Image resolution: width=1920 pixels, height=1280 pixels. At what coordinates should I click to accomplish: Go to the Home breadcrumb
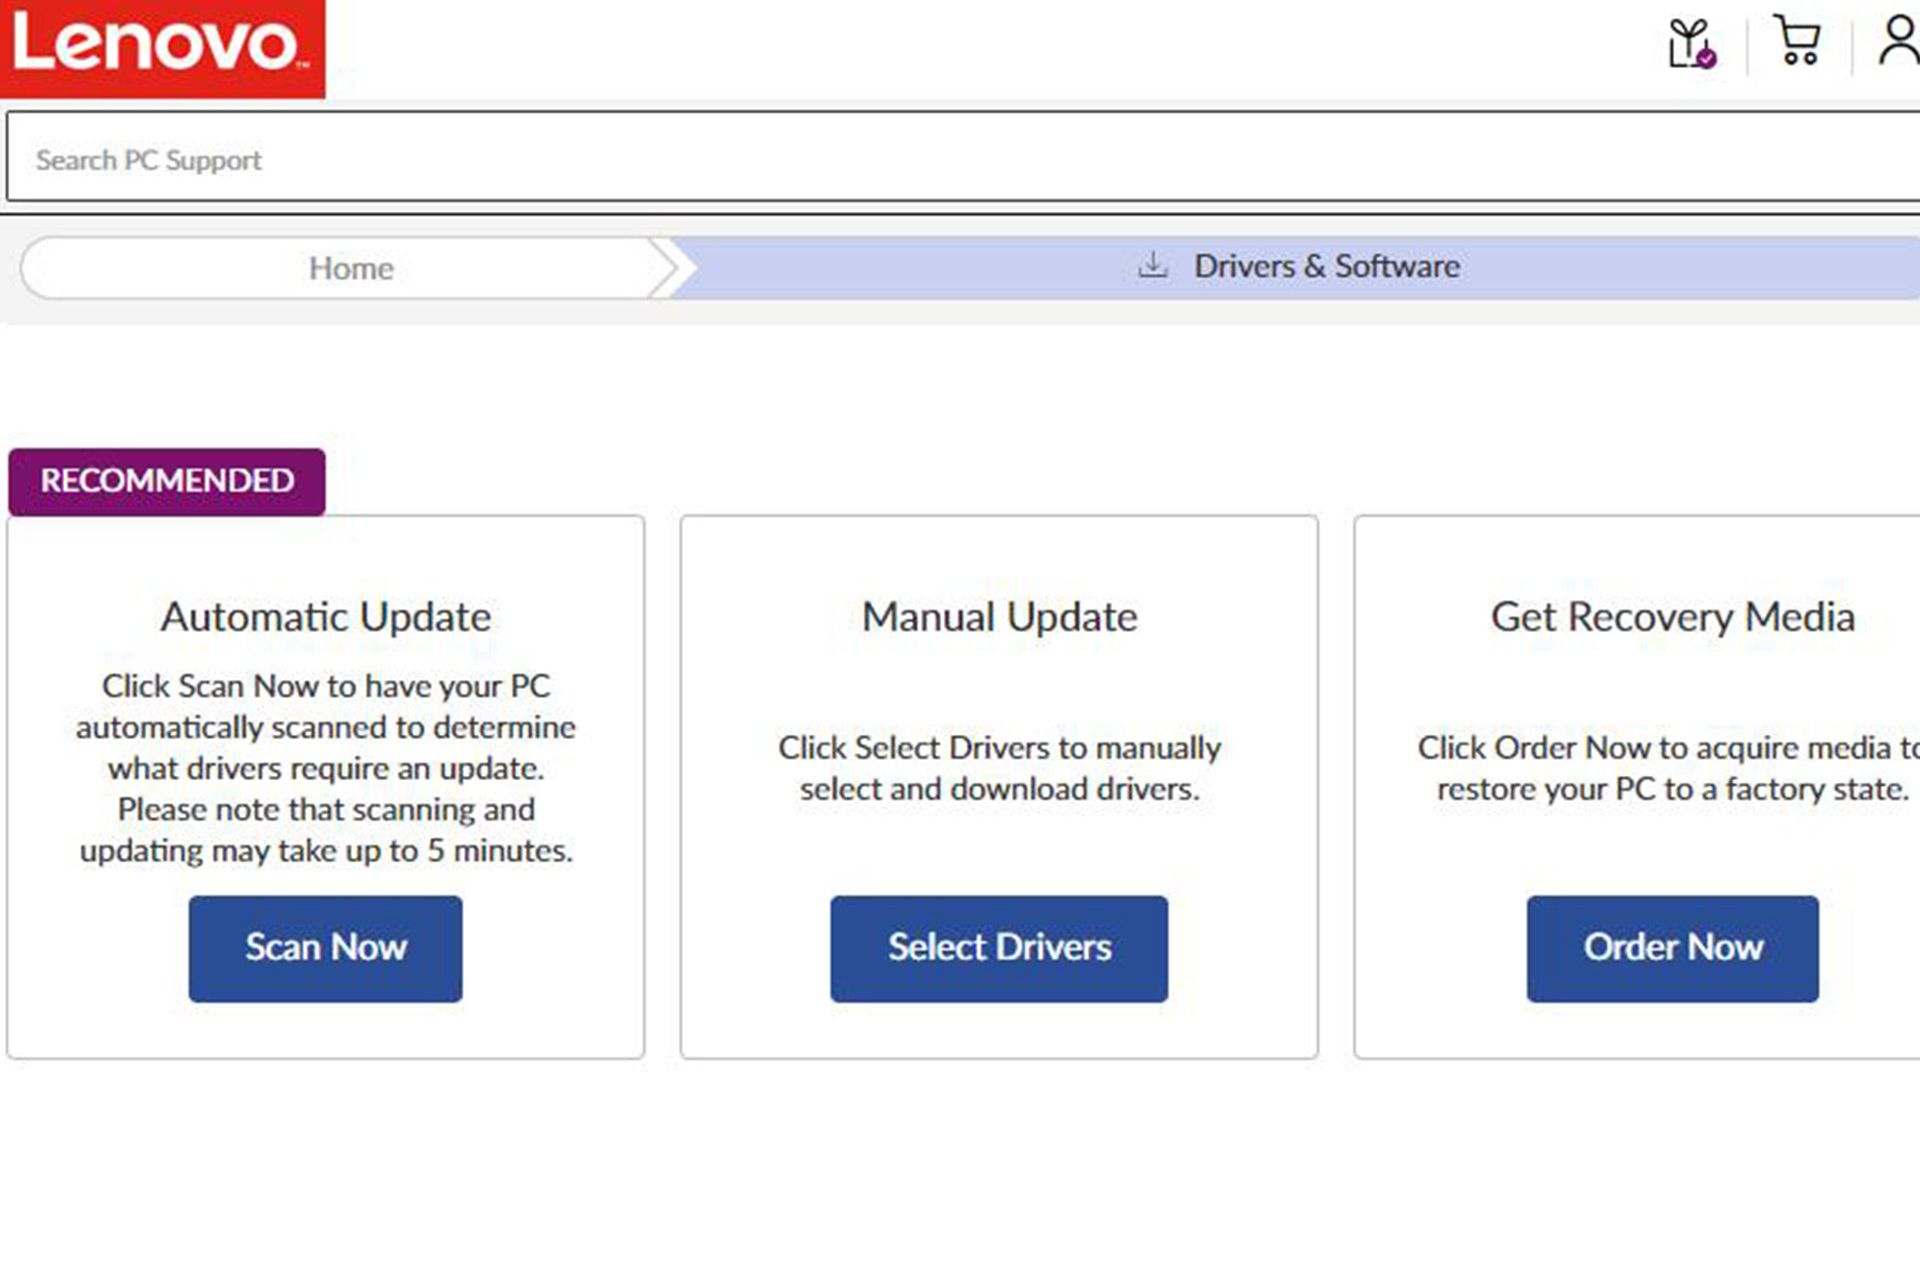(x=350, y=268)
